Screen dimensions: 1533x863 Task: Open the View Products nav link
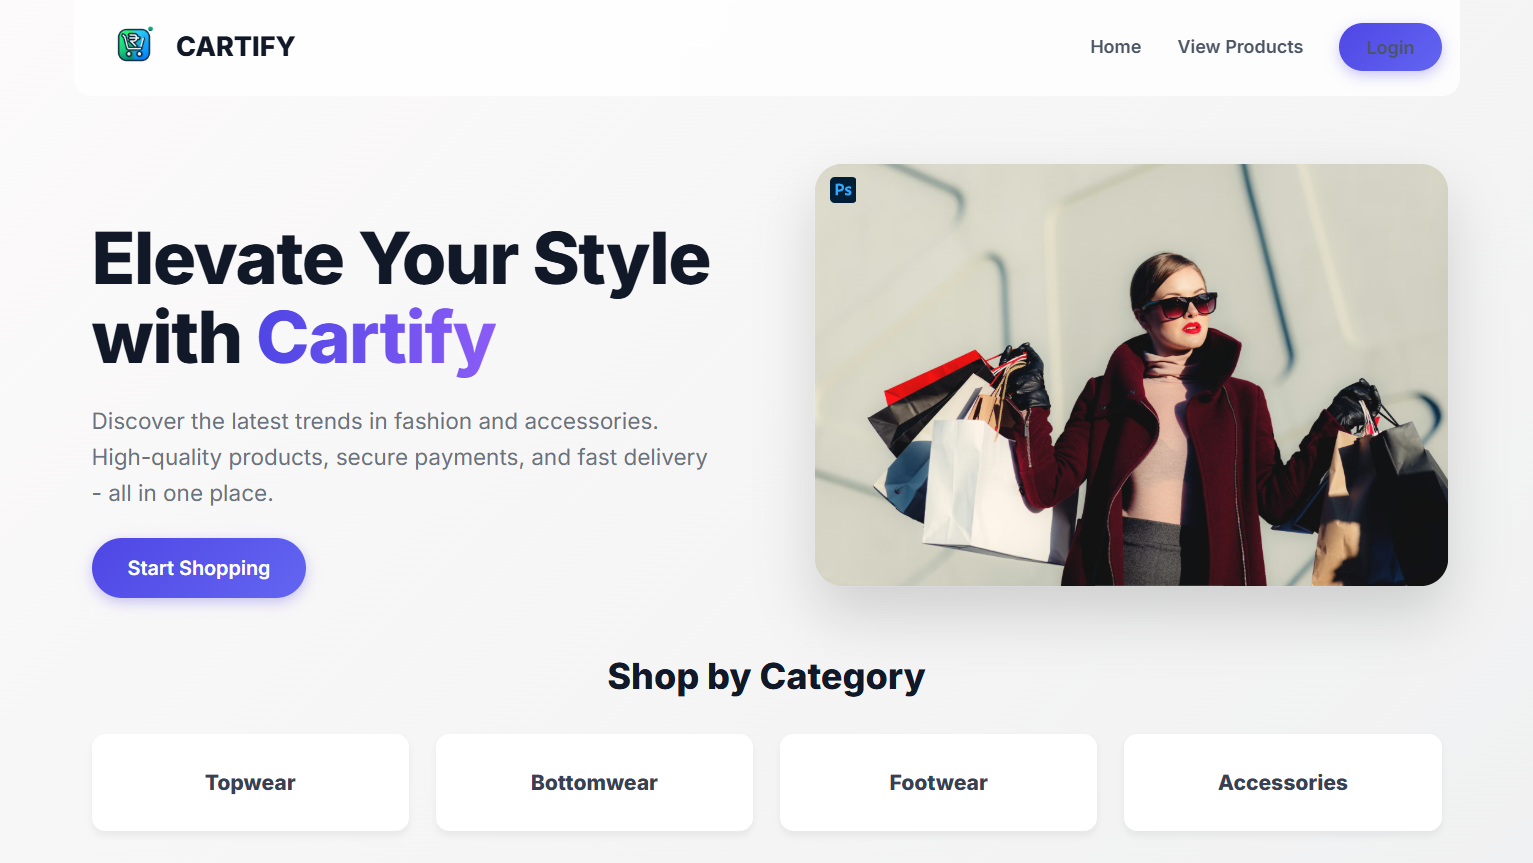pyautogui.click(x=1240, y=47)
